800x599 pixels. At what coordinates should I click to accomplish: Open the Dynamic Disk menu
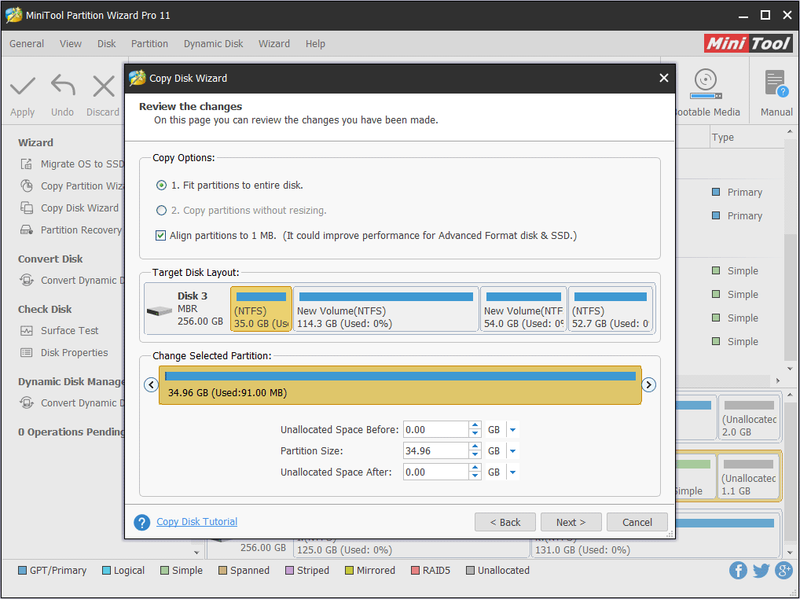pos(213,44)
